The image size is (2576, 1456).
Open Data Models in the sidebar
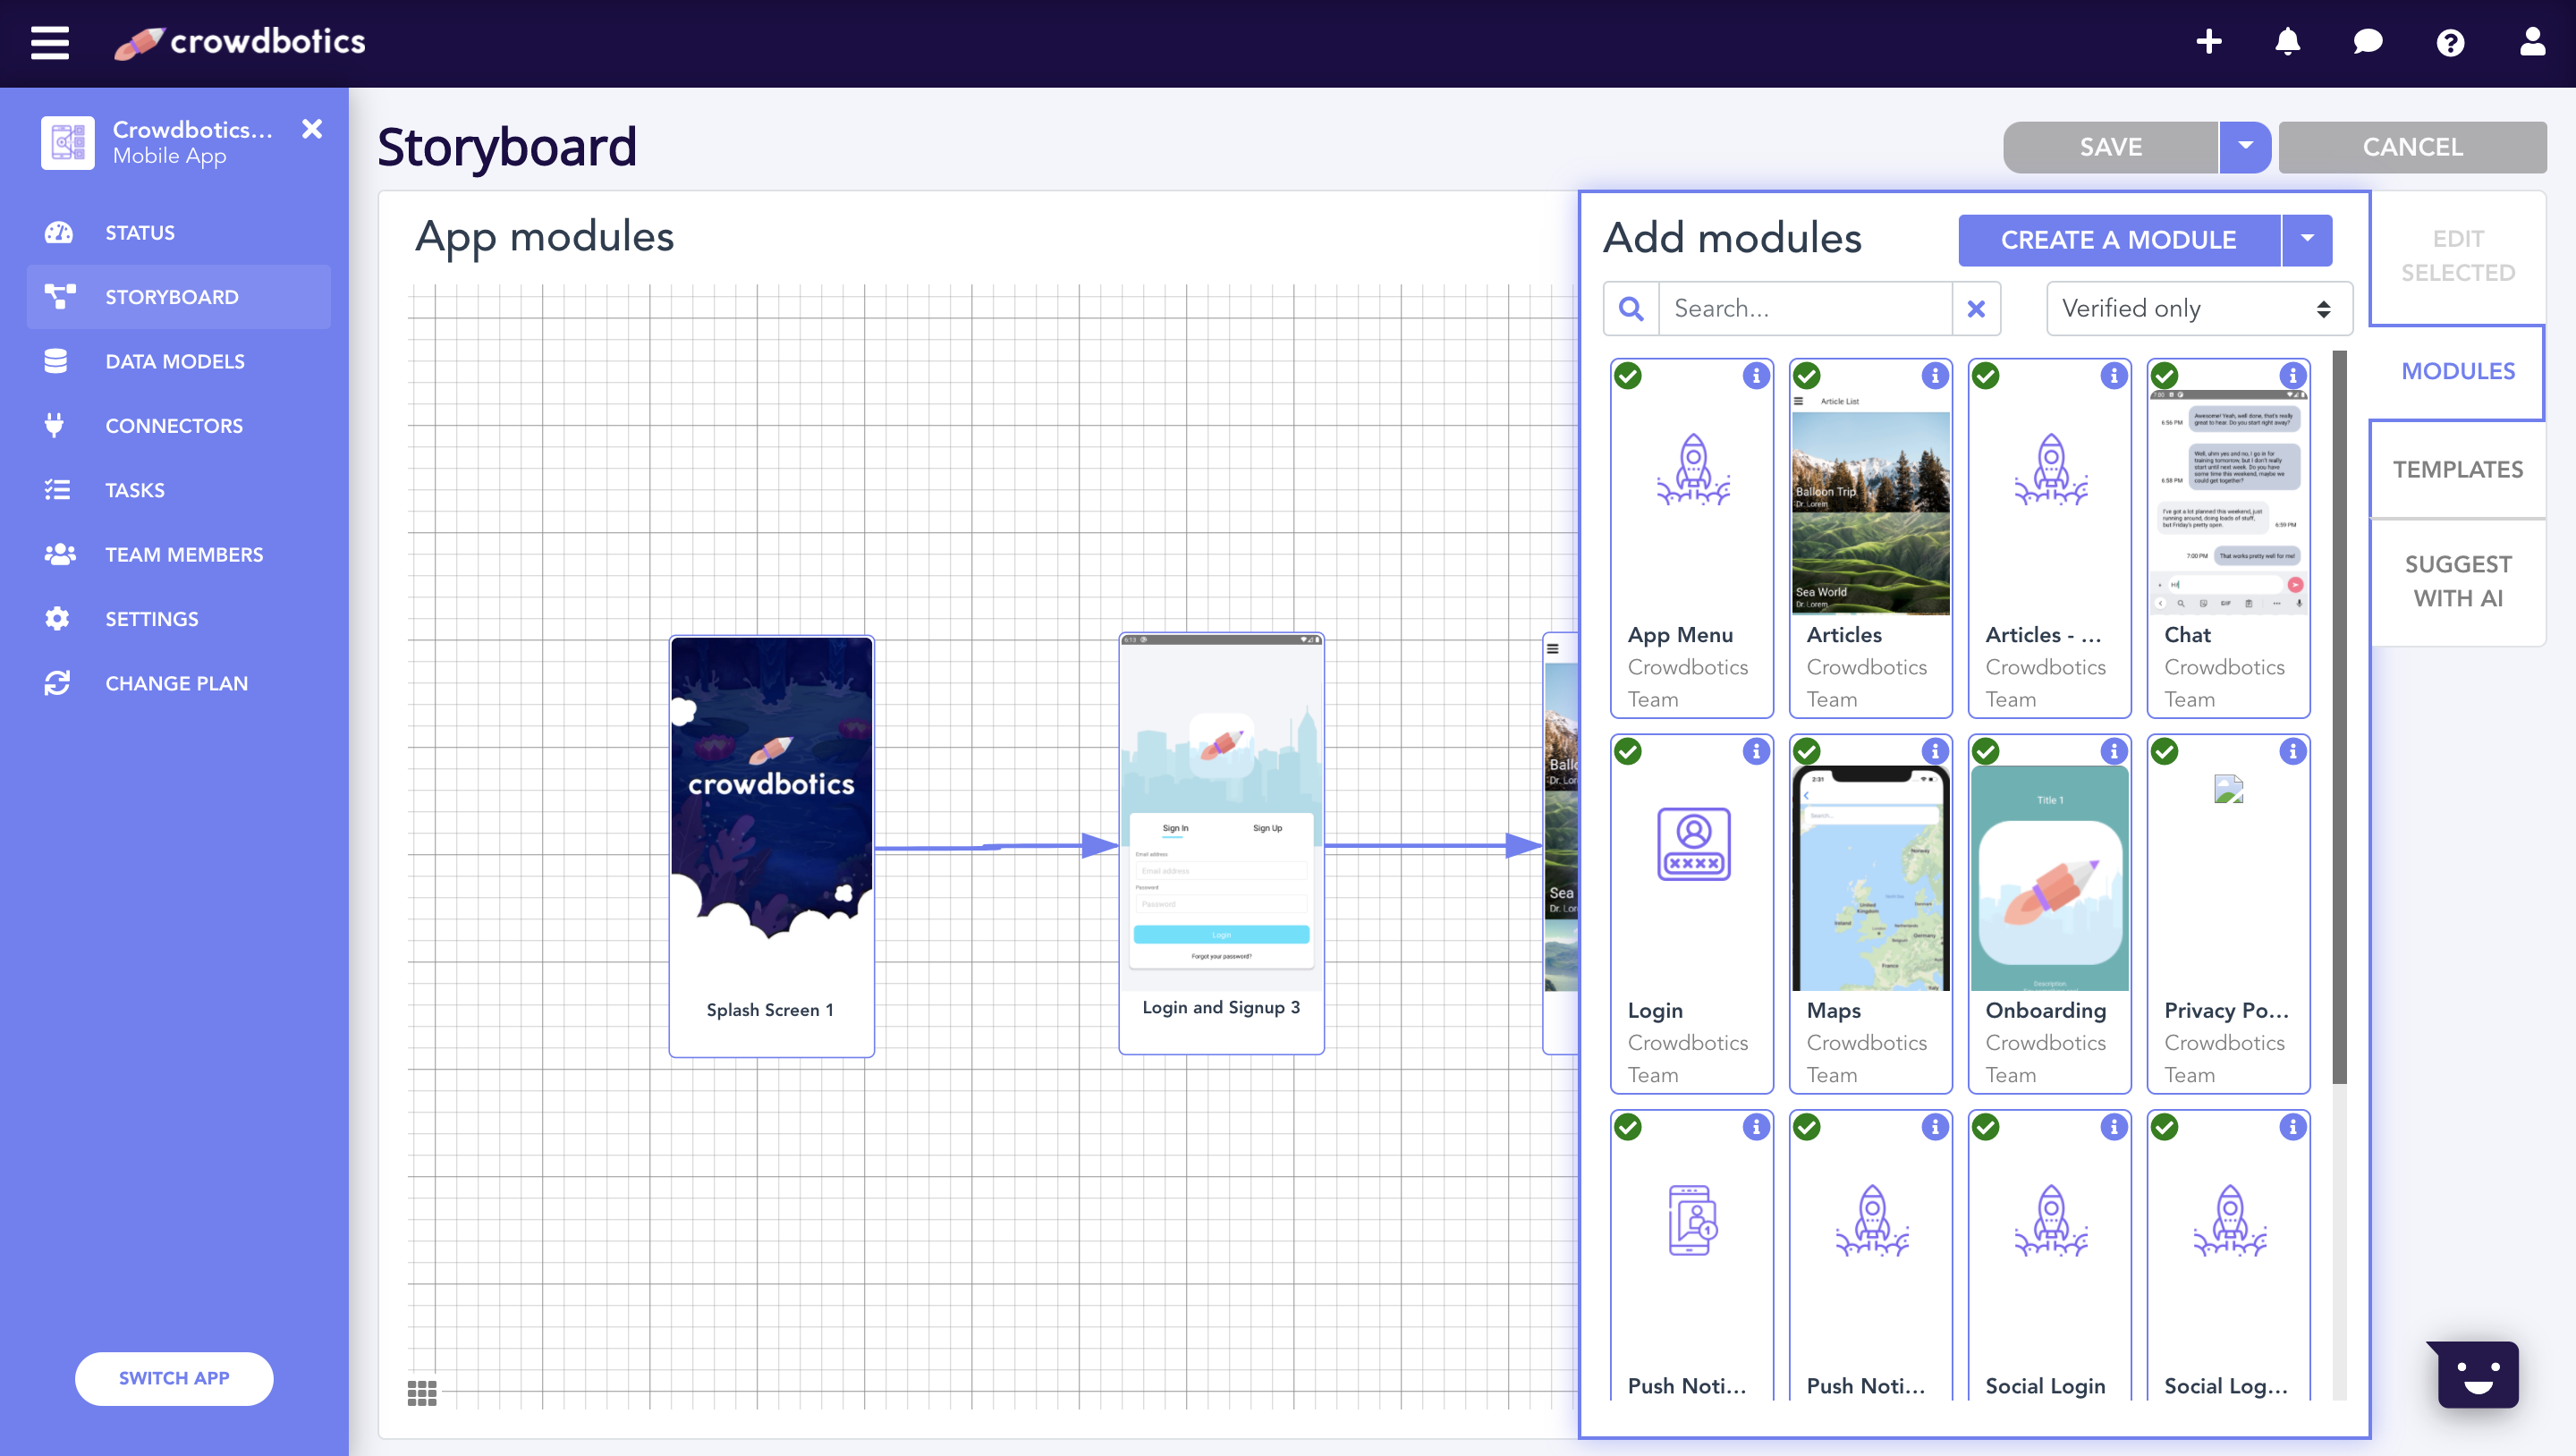tap(175, 361)
